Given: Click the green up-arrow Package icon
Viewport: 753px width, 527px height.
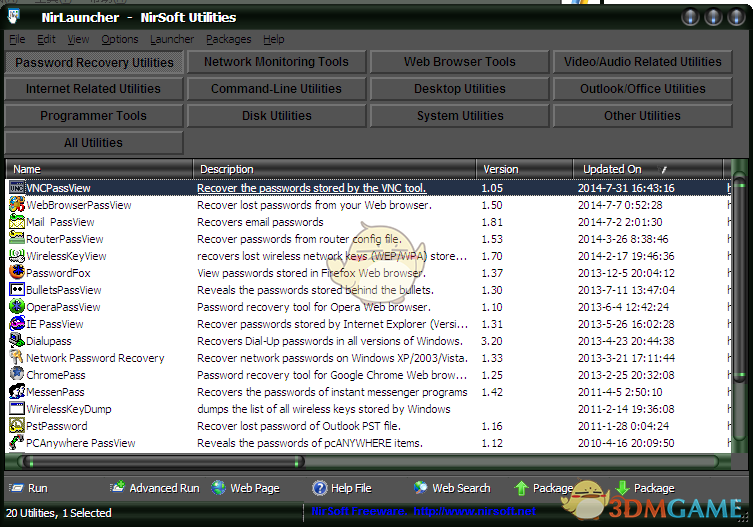Looking at the screenshot, I should (x=522, y=488).
